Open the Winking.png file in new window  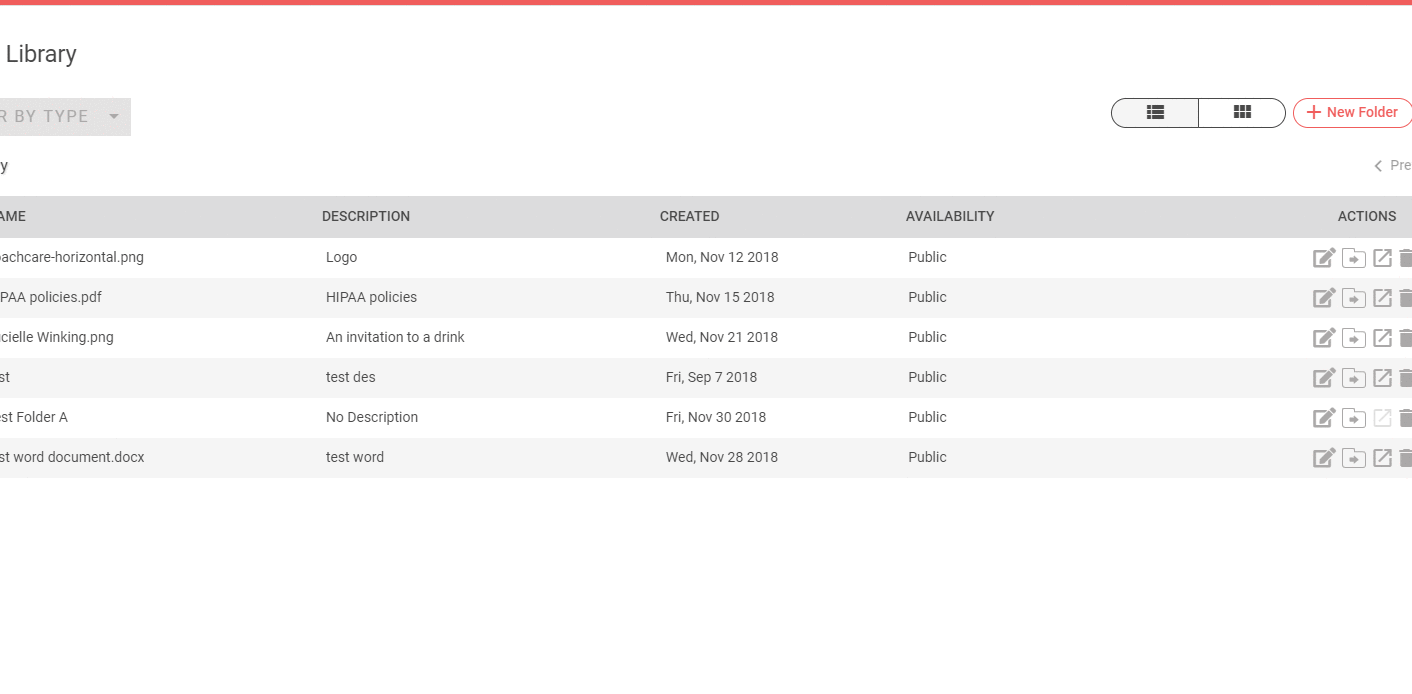[1382, 338]
